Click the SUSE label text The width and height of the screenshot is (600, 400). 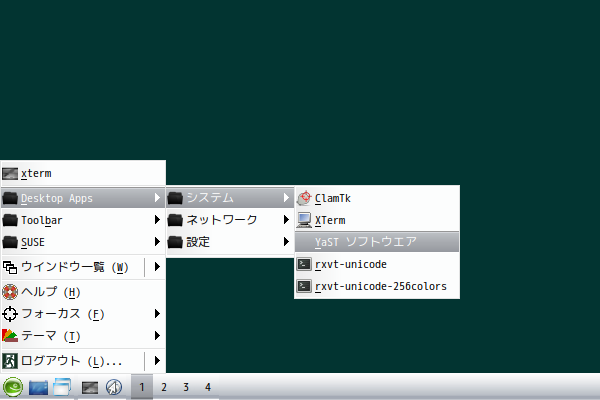[33, 242]
